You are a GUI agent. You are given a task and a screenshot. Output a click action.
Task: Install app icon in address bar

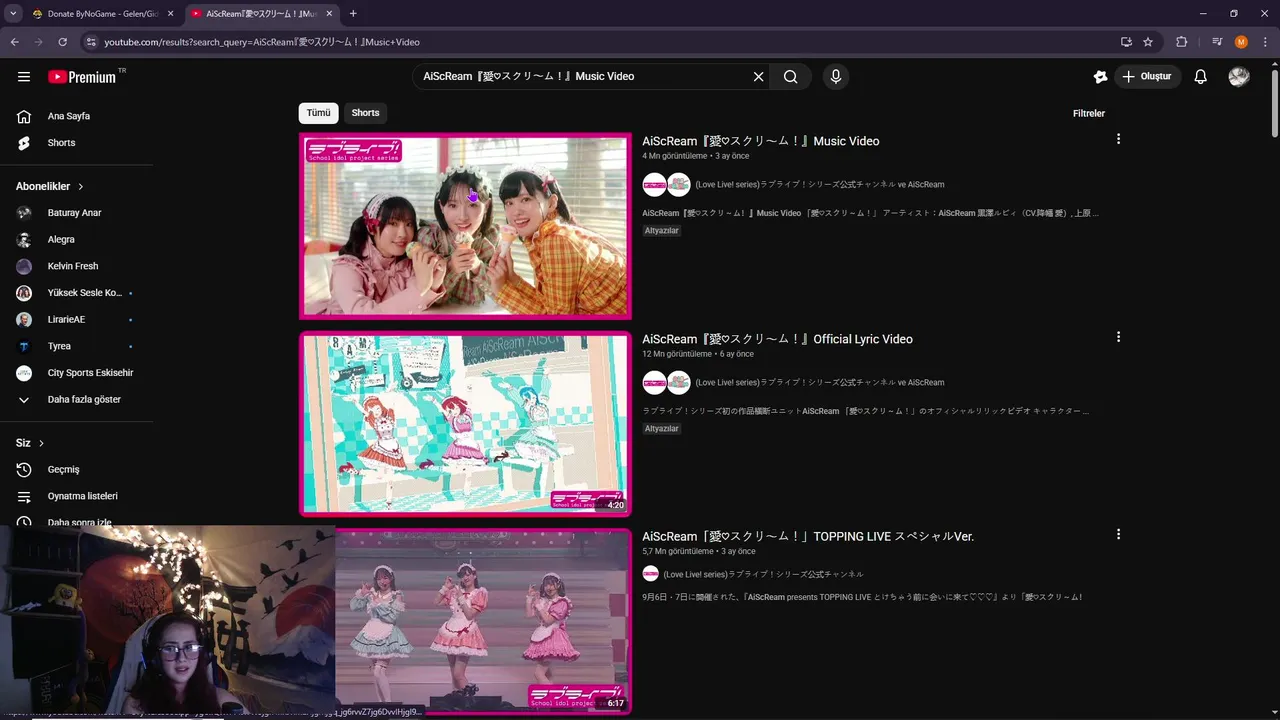pyautogui.click(x=1126, y=42)
